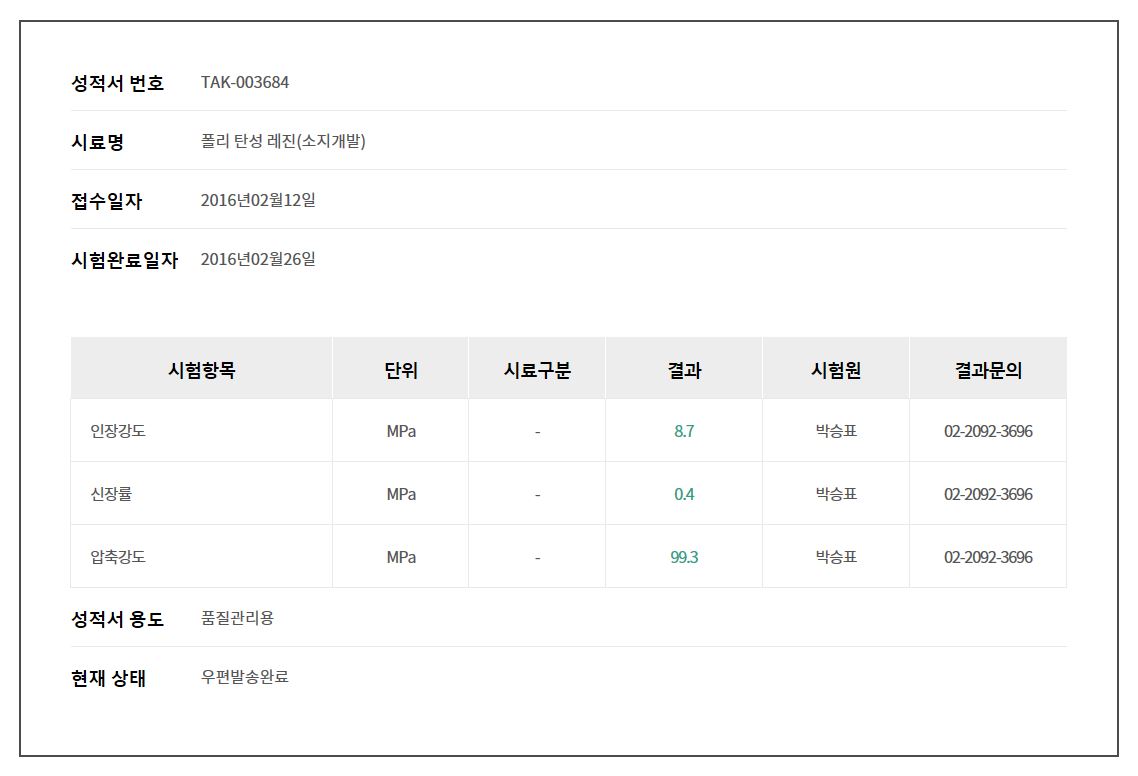This screenshot has width=1138, height=776.
Task: Click the 결과문의 column header
Action: click(x=988, y=370)
